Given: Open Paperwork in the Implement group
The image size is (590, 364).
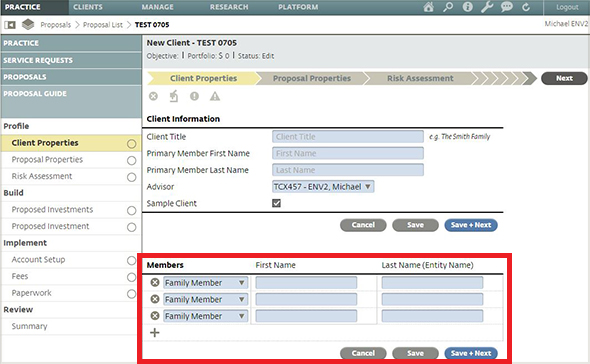Looking at the screenshot, I should point(32,293).
